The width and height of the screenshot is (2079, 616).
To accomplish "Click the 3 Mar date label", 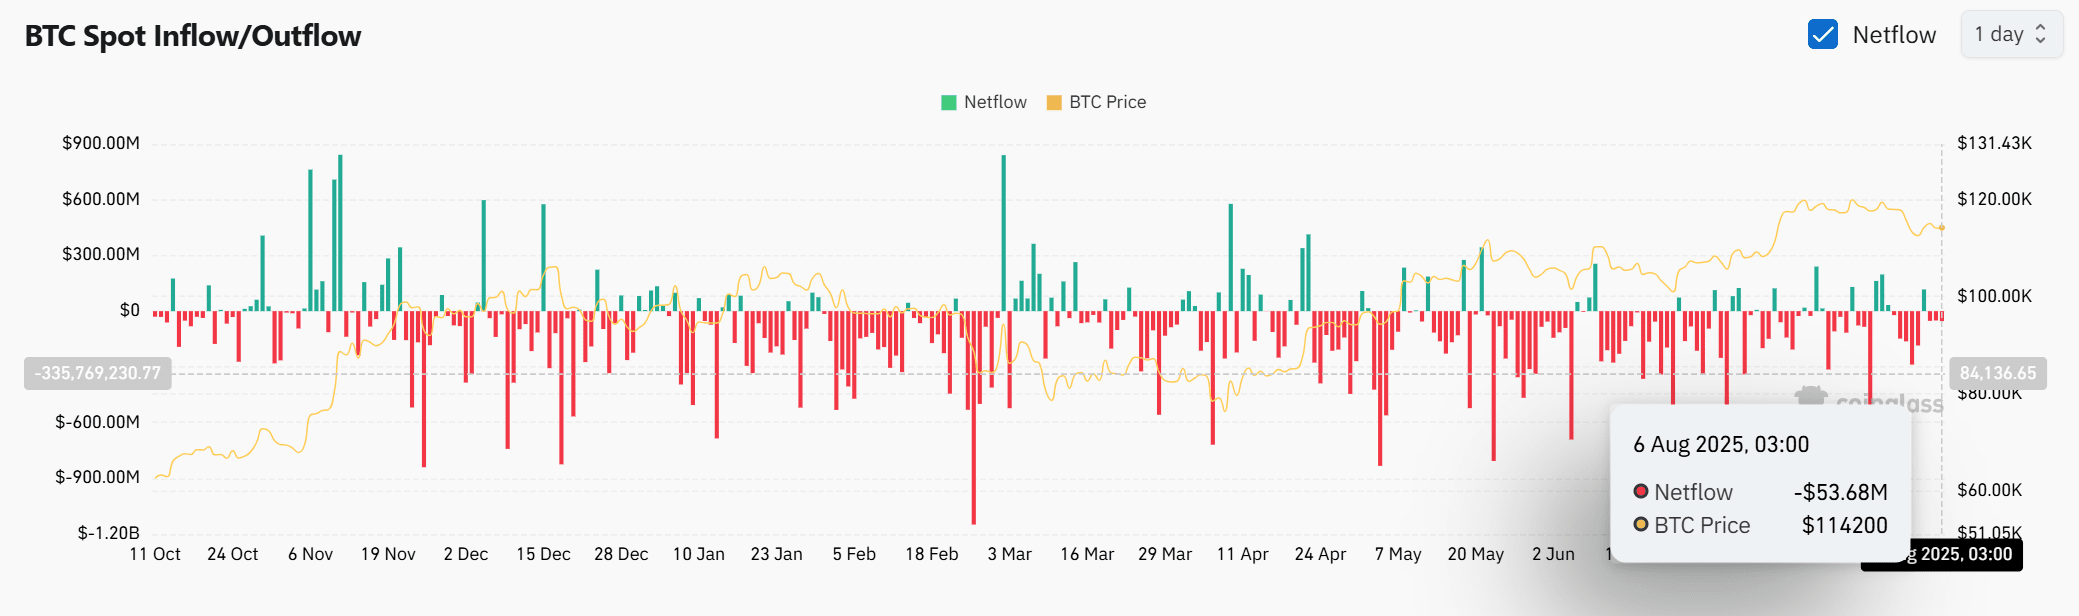I will [x=1009, y=554].
